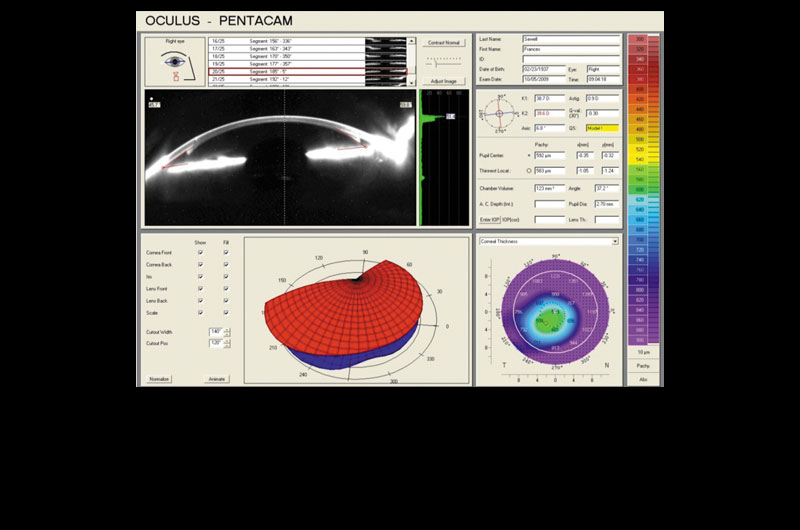
Task: Click the yellow QS status field
Action: [603, 128]
